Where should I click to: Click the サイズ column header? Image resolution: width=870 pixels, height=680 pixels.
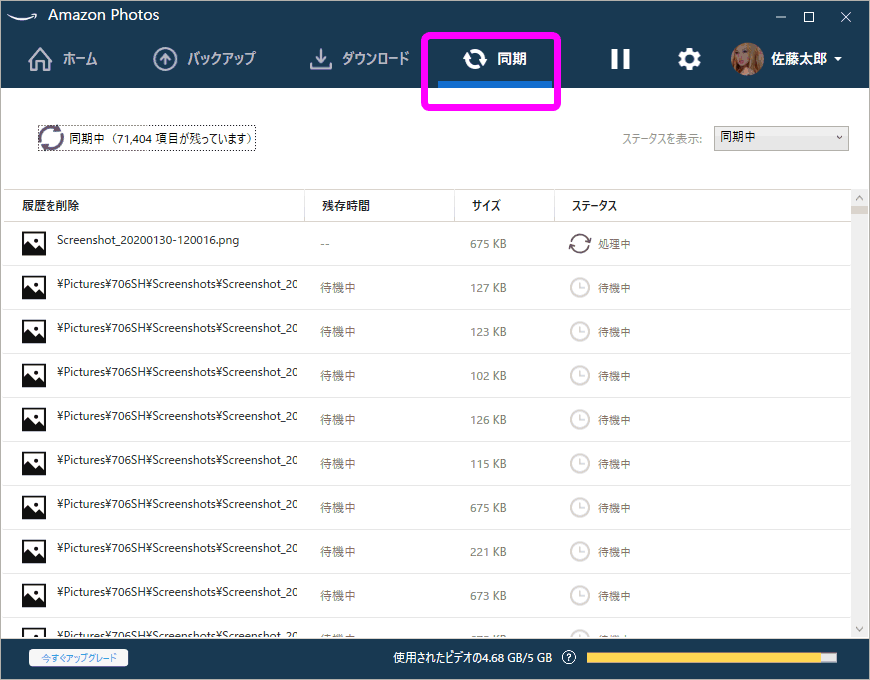[486, 206]
